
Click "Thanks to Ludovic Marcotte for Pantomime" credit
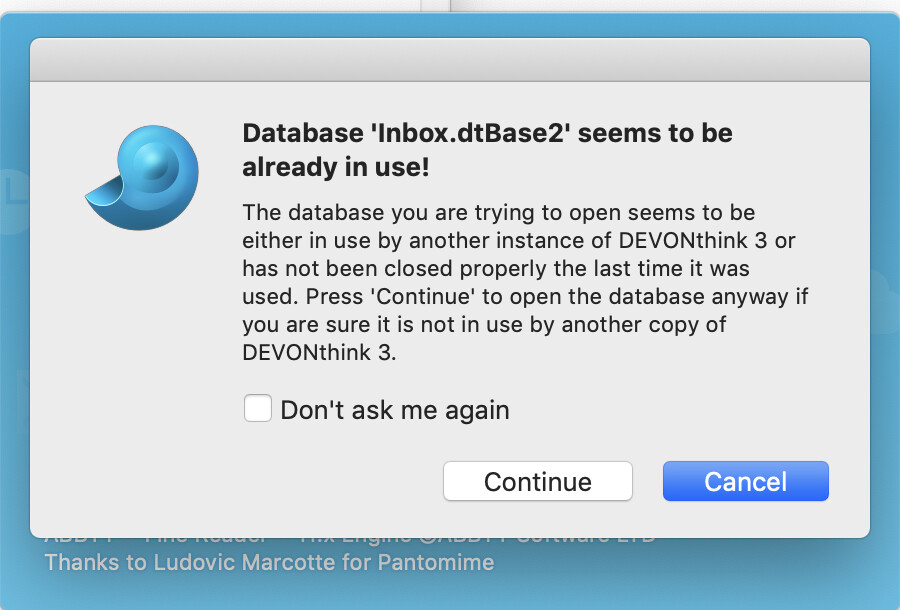269,562
